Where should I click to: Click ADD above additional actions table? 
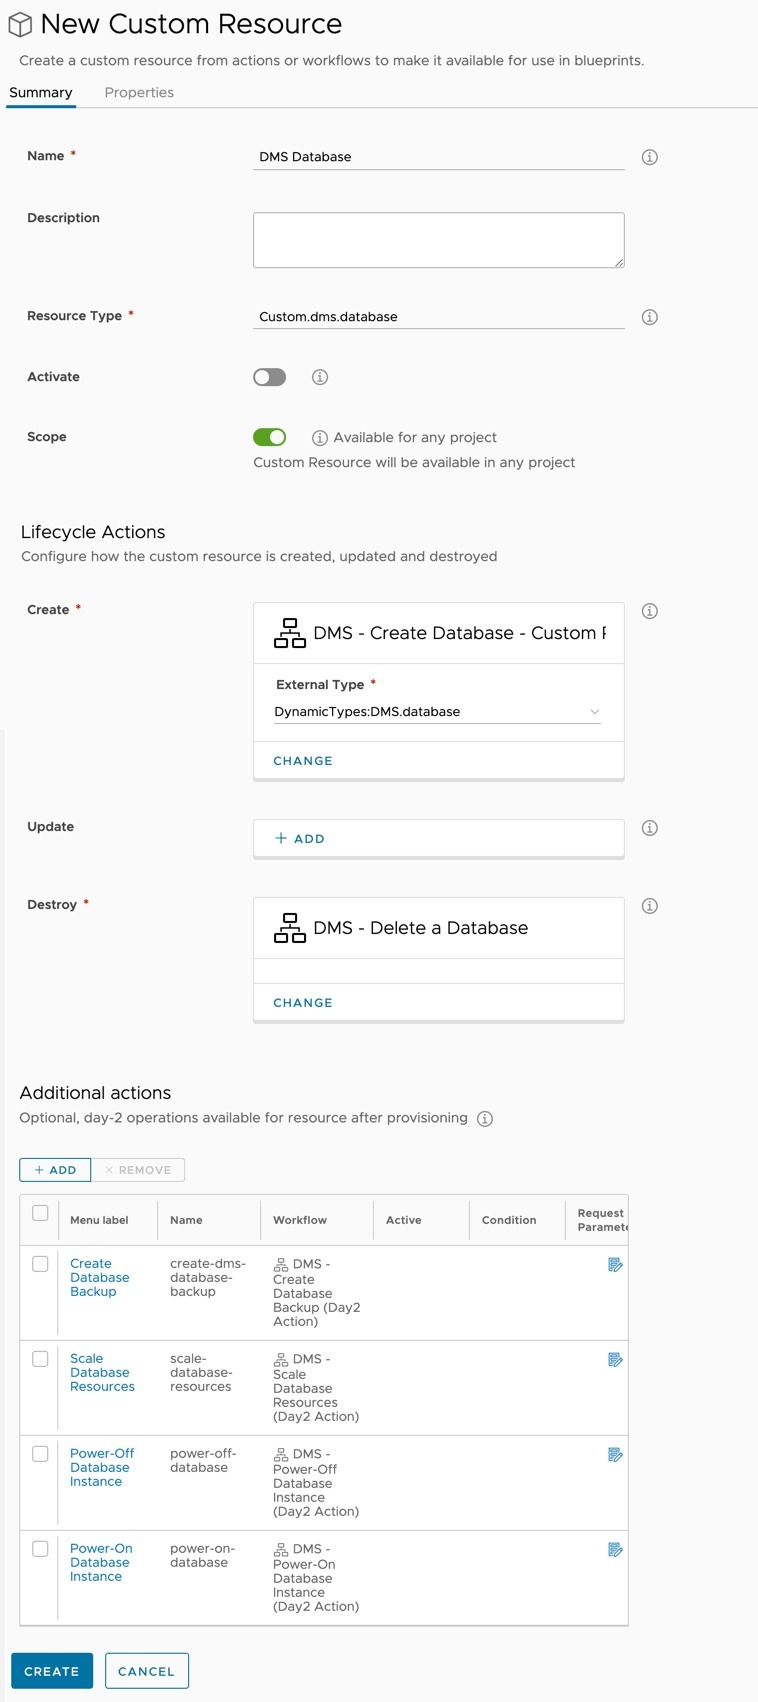click(x=55, y=1170)
